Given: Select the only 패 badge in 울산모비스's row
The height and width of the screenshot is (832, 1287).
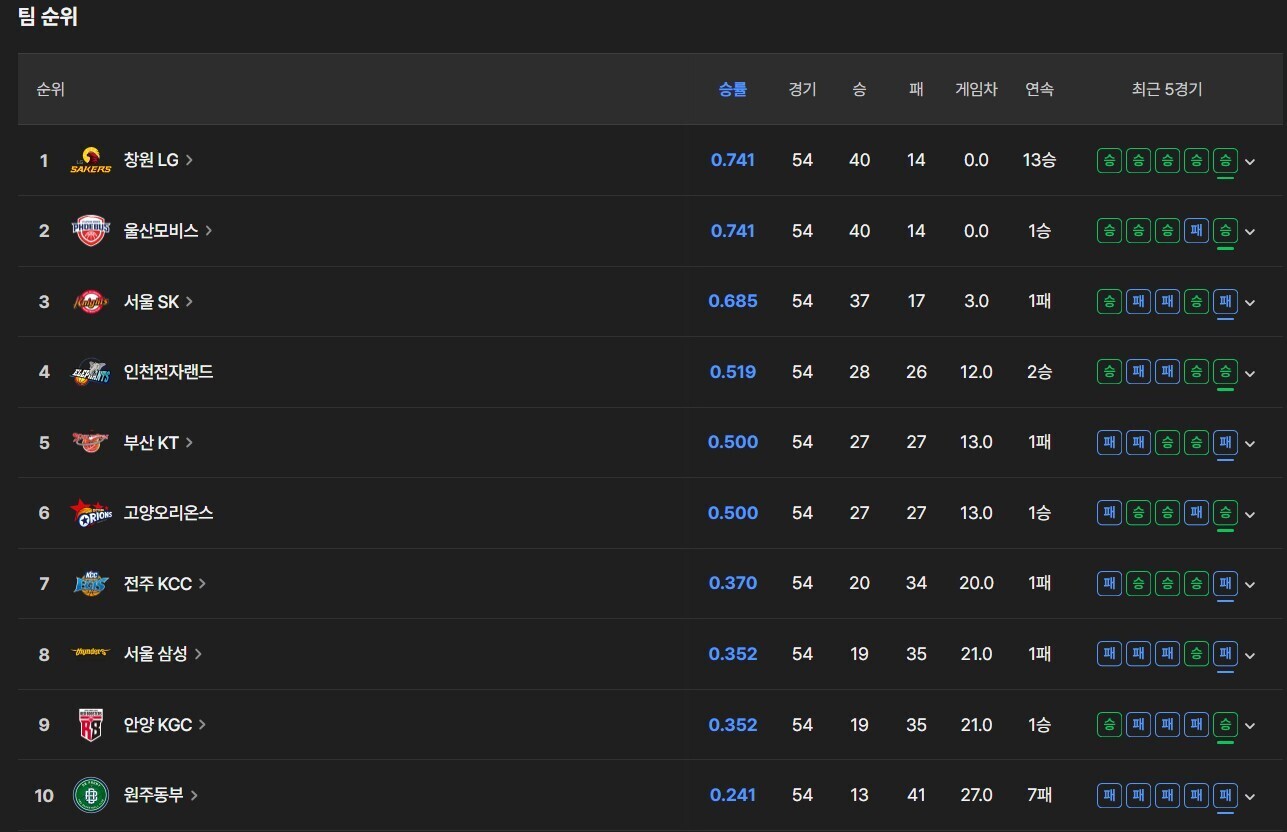Looking at the screenshot, I should coord(1196,231).
